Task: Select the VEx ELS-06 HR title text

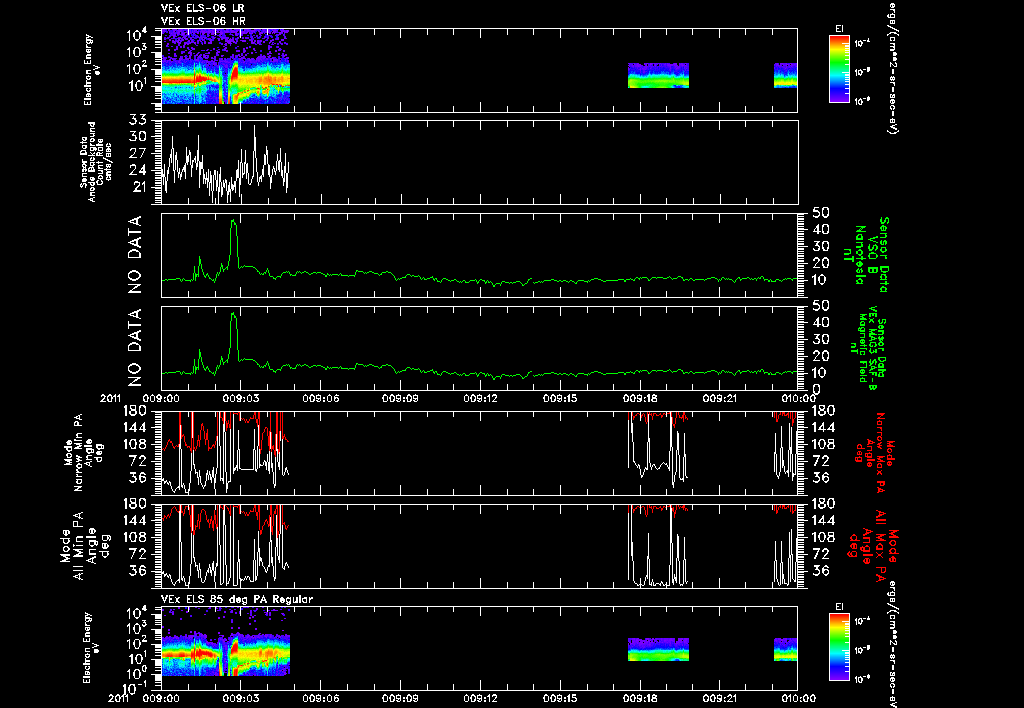Action: [x=203, y=22]
